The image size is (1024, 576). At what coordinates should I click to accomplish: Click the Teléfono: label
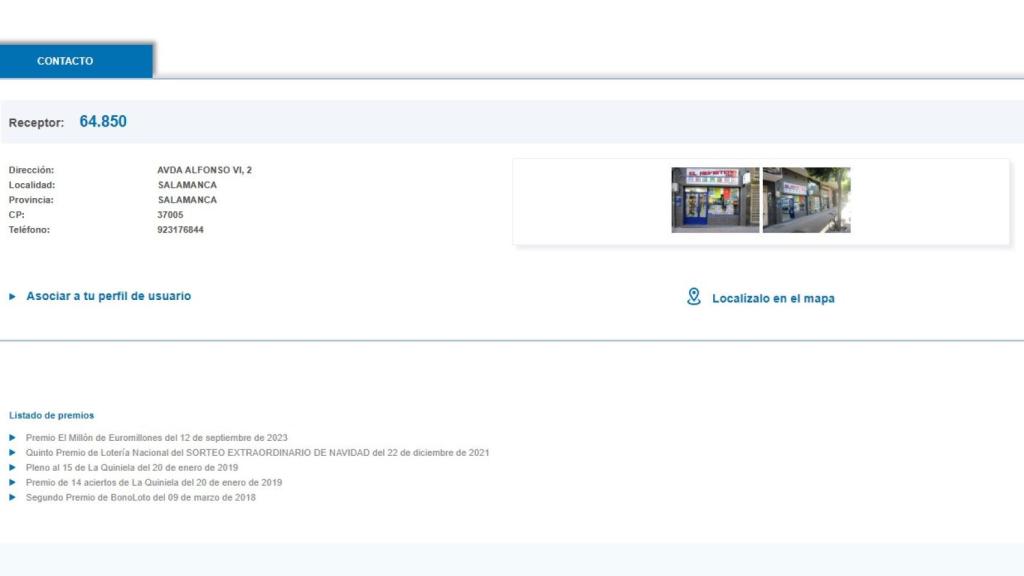coord(29,230)
